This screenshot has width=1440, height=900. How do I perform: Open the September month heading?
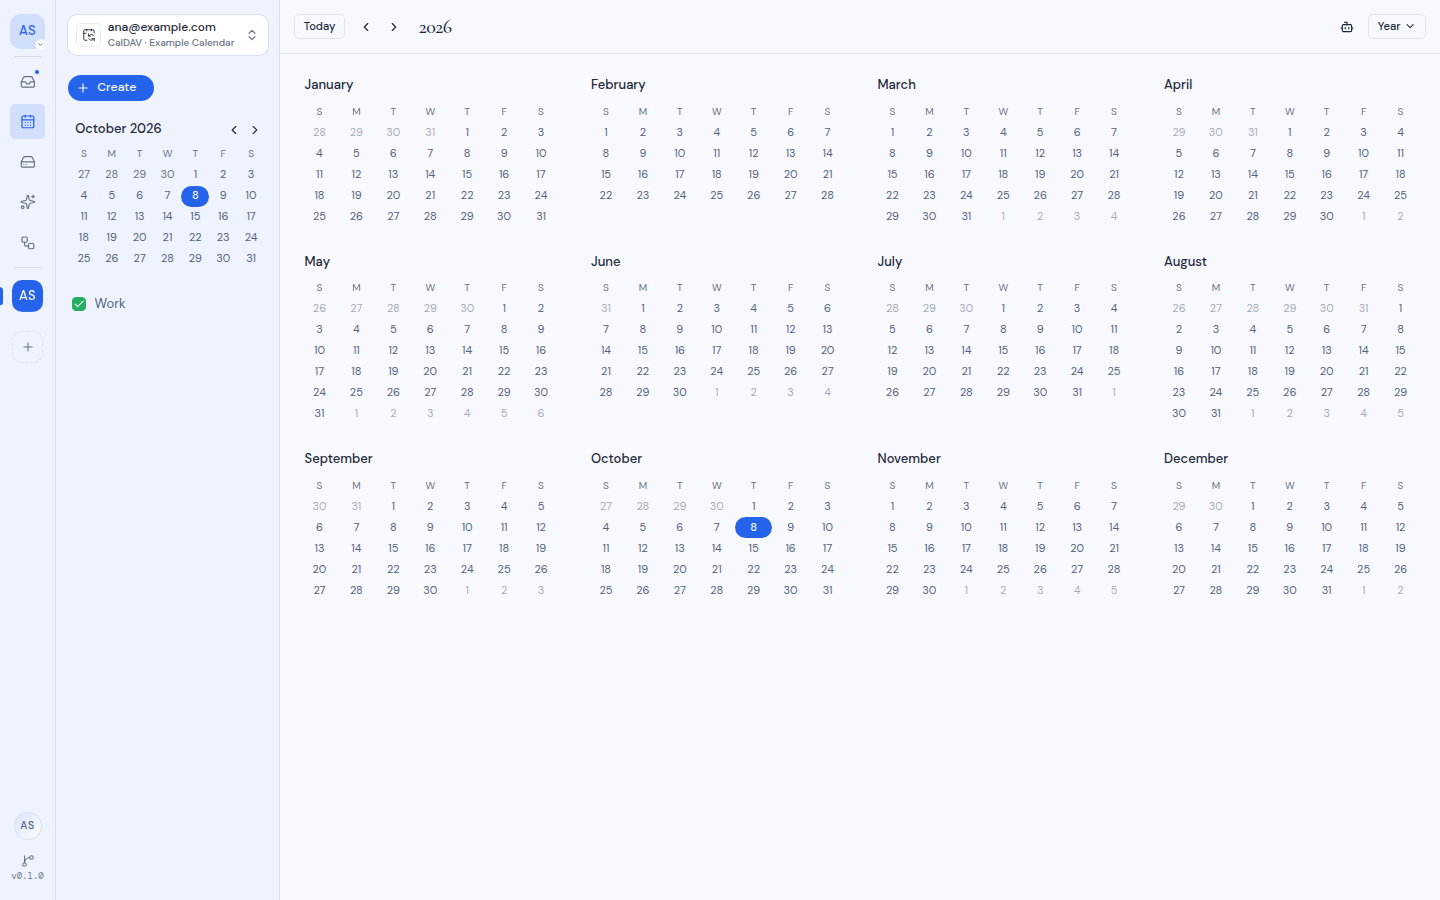[x=339, y=459]
